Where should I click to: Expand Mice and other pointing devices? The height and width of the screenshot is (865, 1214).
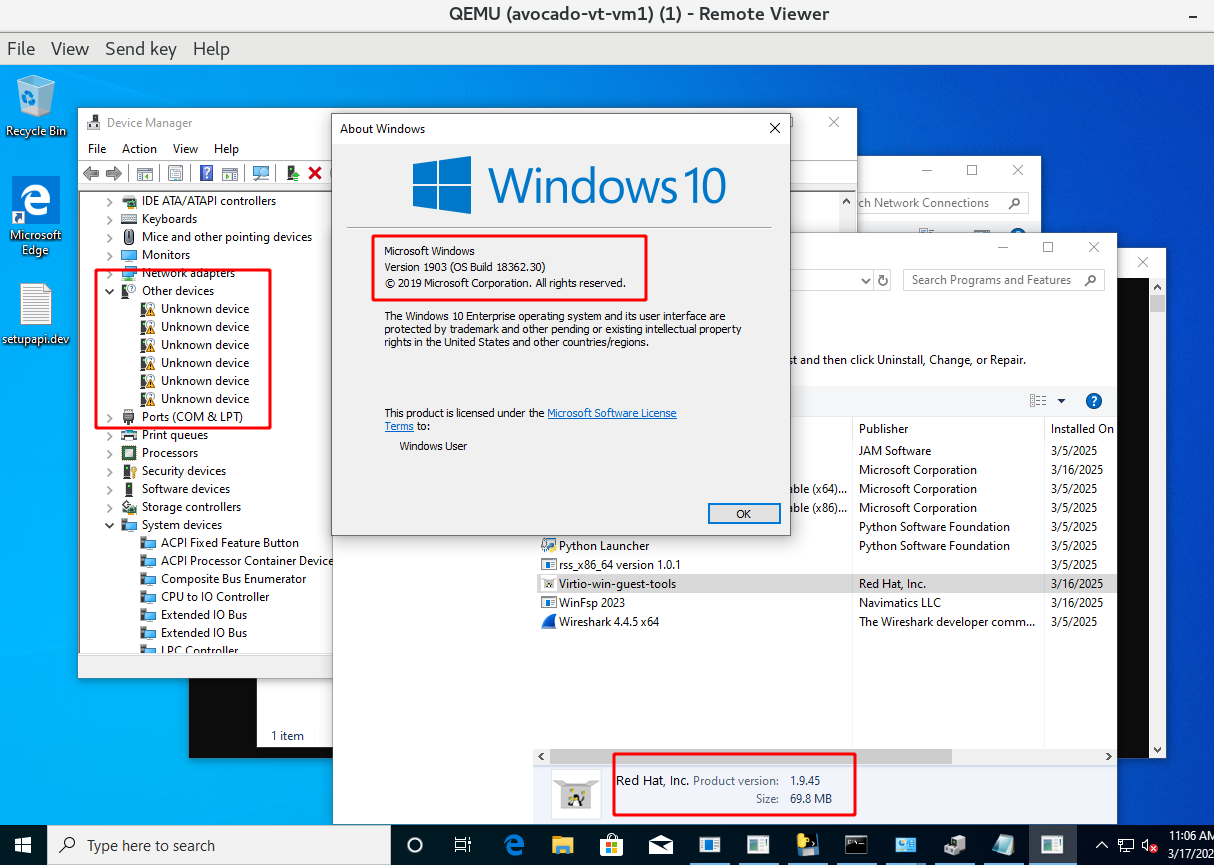click(x=110, y=237)
